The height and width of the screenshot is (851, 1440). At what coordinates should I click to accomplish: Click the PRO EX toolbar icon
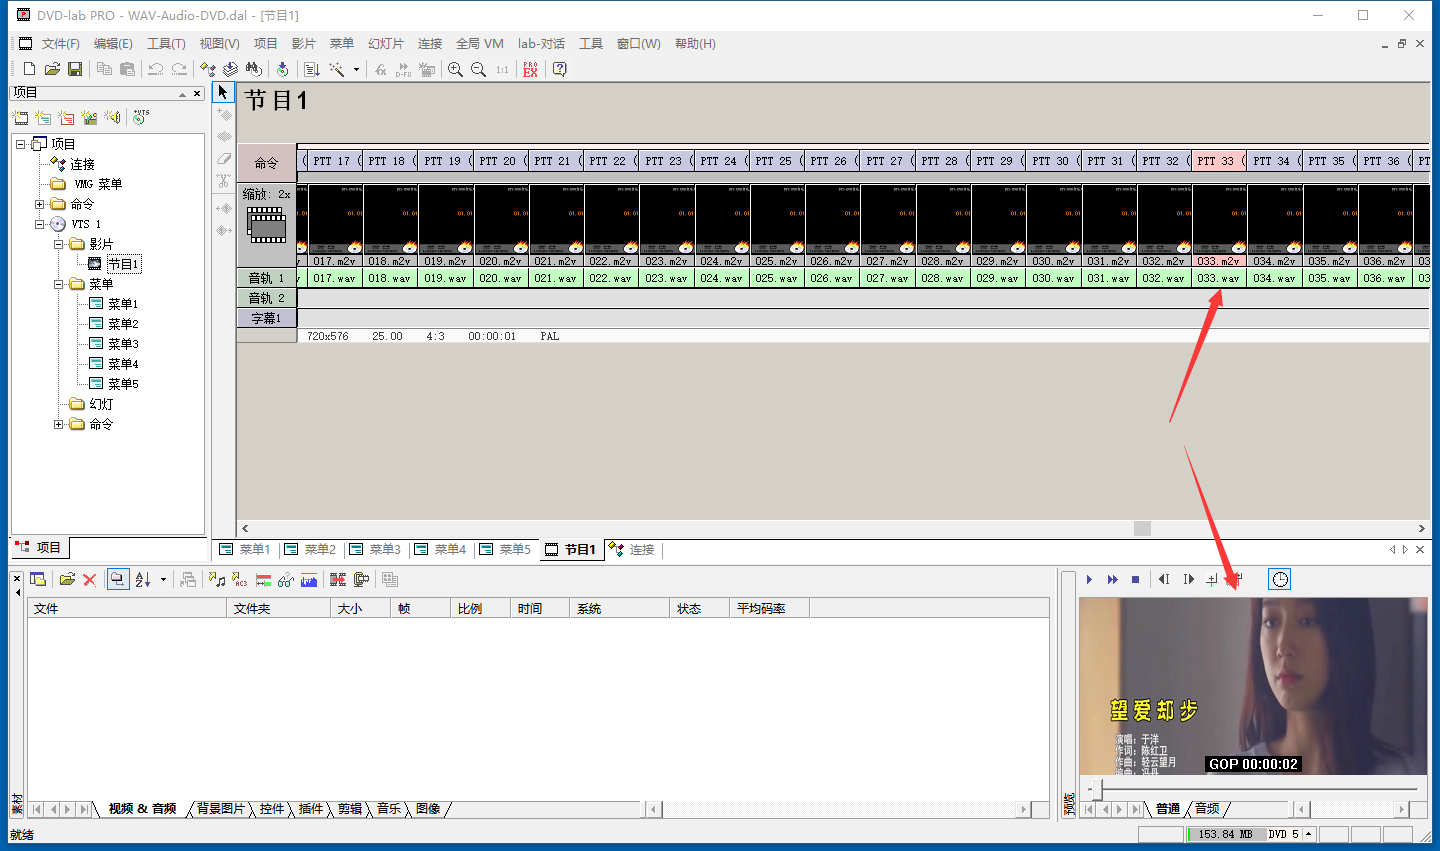point(531,69)
